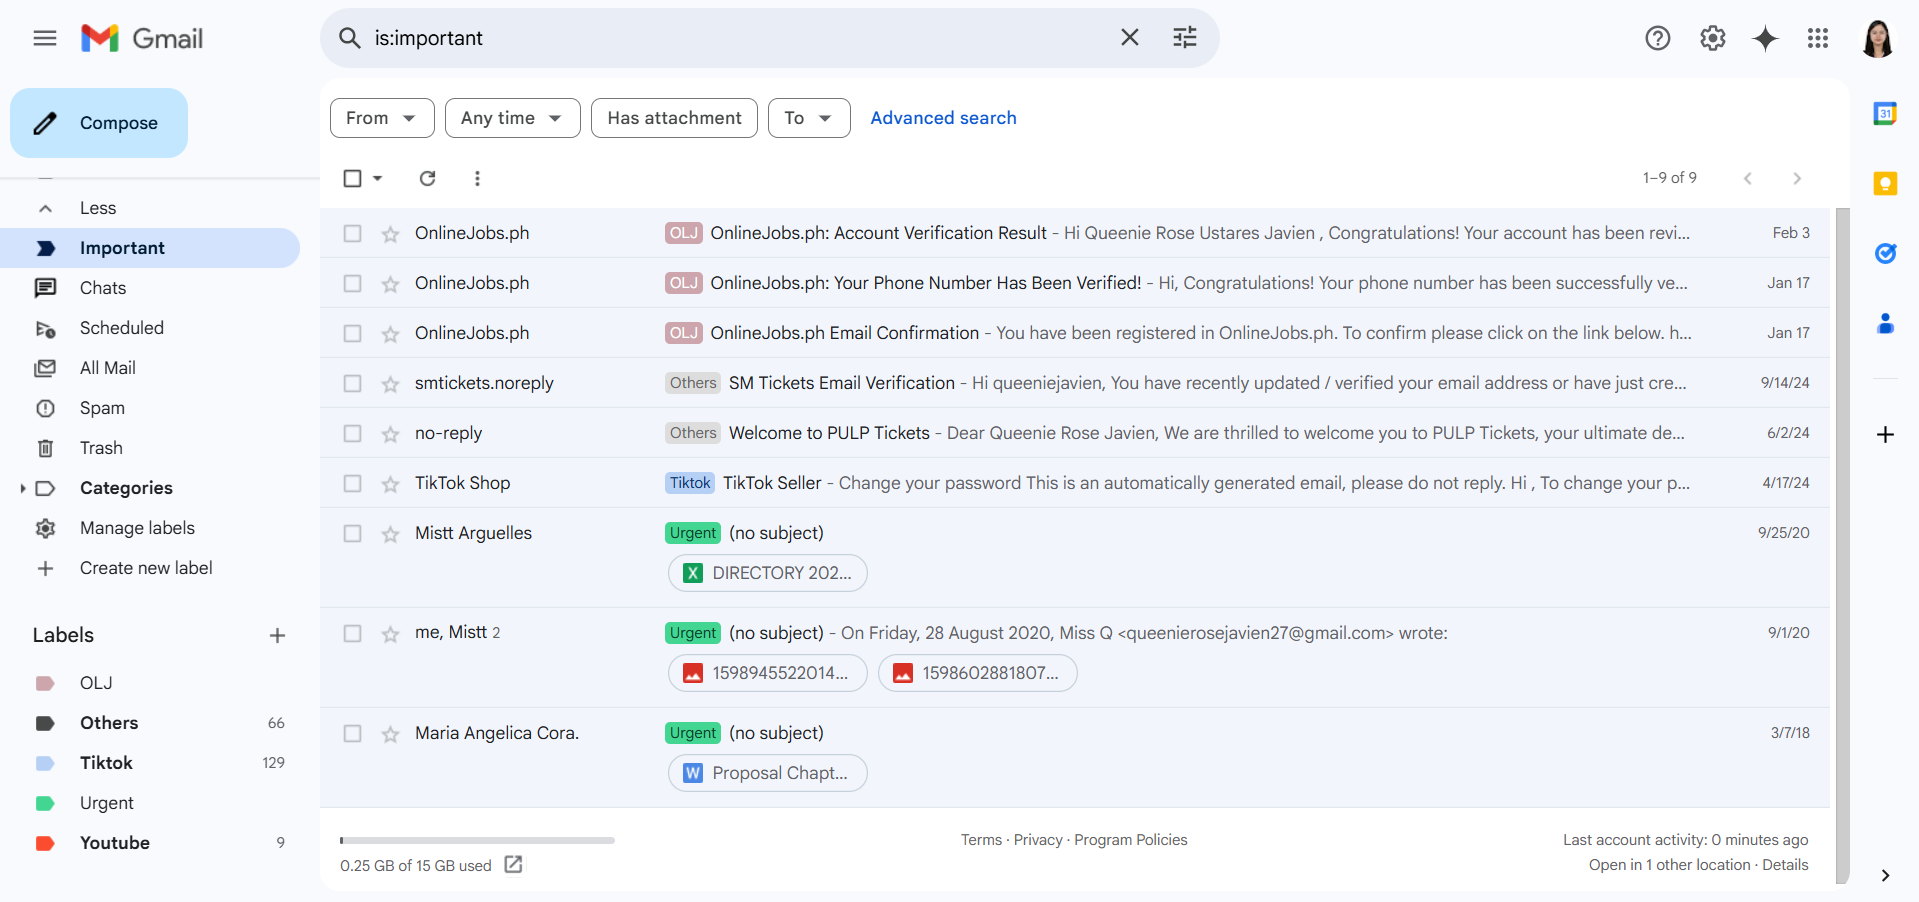Launch the Gemini sparkle icon
Image resolution: width=1919 pixels, height=902 pixels.
(1766, 38)
